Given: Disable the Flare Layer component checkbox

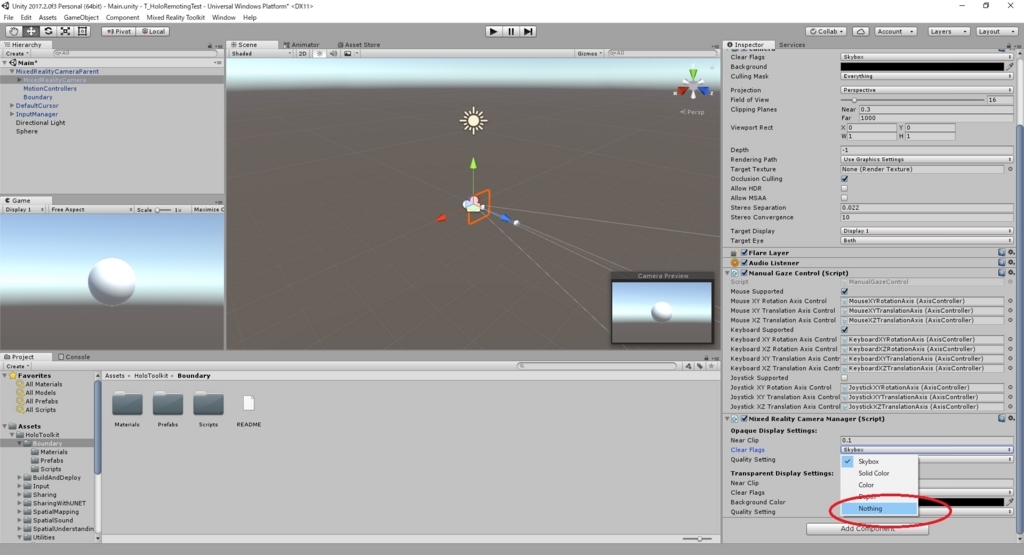Looking at the screenshot, I should [x=744, y=253].
